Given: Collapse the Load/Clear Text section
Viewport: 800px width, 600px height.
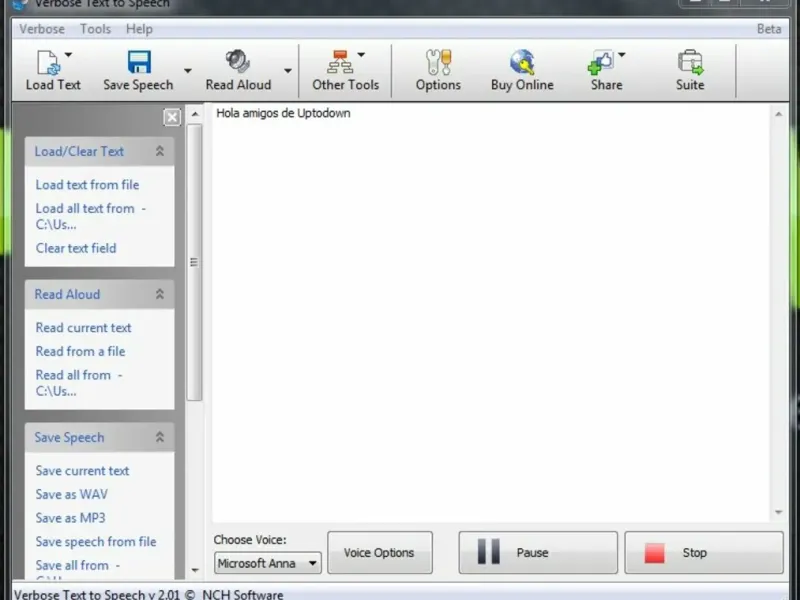Looking at the screenshot, I should [x=159, y=152].
